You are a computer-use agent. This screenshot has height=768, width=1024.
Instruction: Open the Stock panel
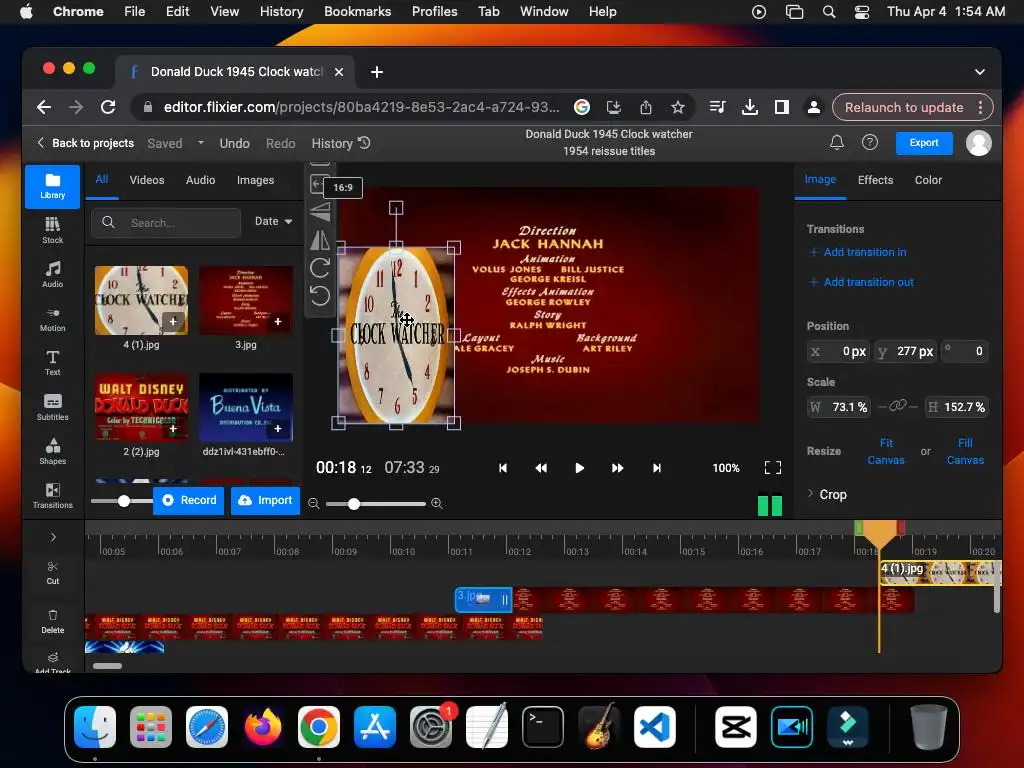point(52,231)
